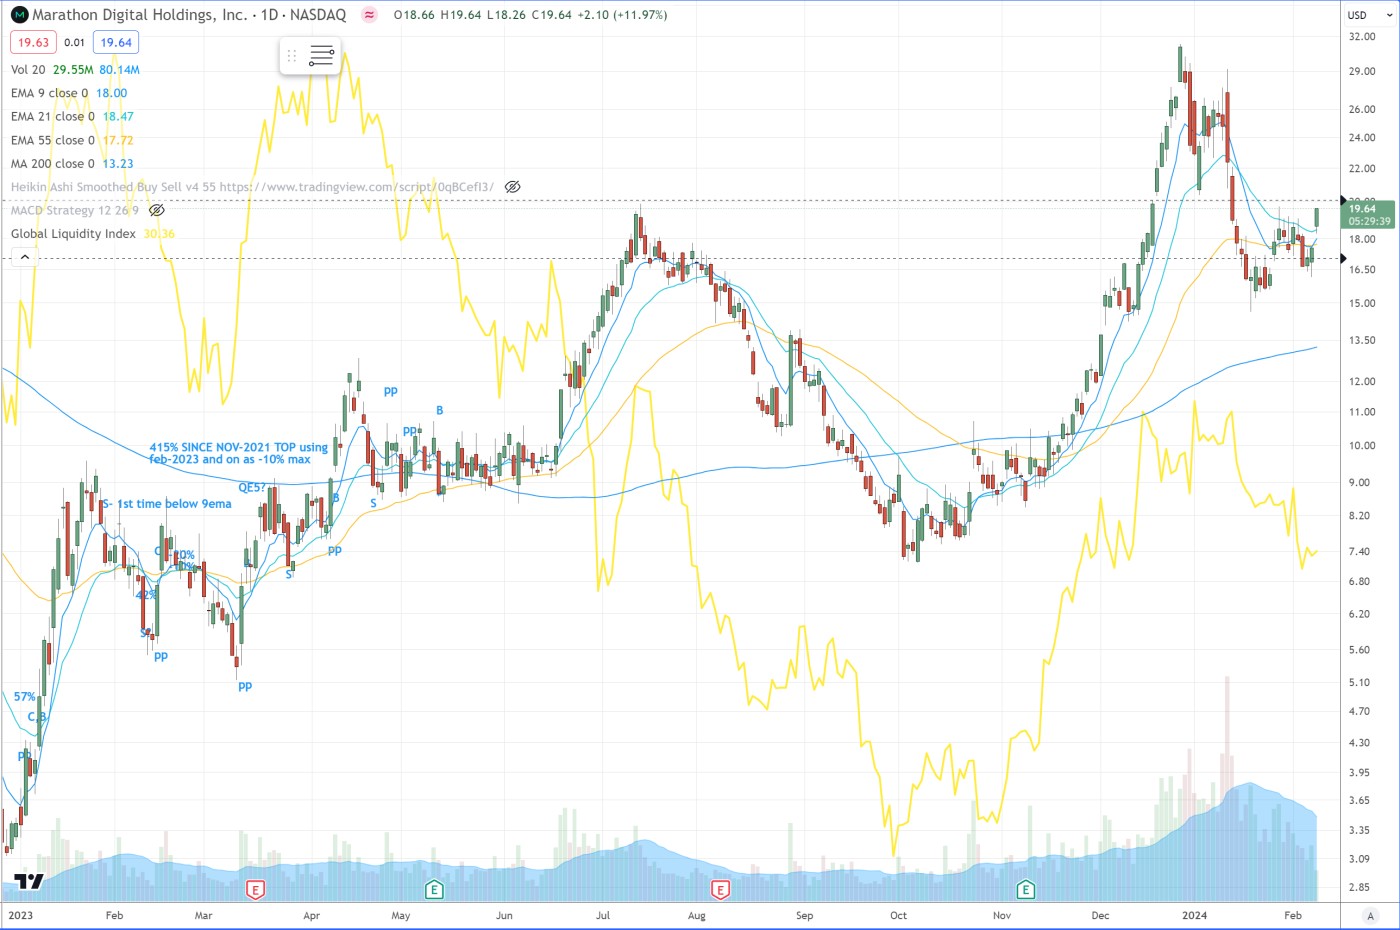
Task: Click the 13.50 price axis label
Action: pos(1361,340)
